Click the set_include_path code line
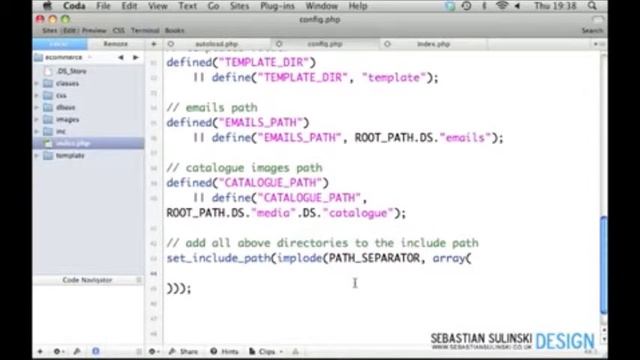Viewport: 640px width, 360px height. click(x=319, y=258)
